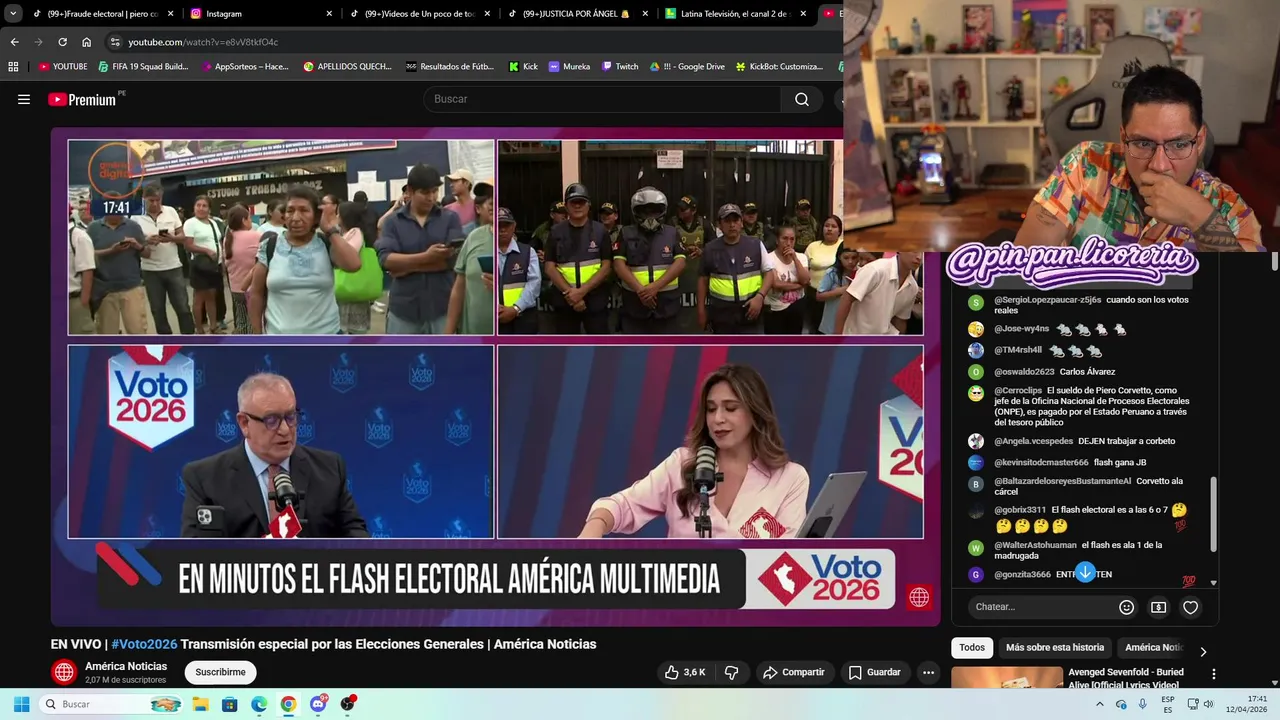Open FIFA 19 Squad Builder bookmark
Viewport: 1280px width, 720px height.
[143, 67]
